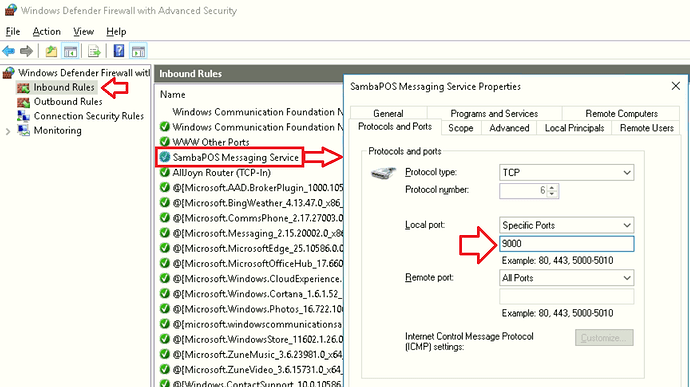The image size is (690, 387).
Task: Open the Action menu
Action: (47, 32)
